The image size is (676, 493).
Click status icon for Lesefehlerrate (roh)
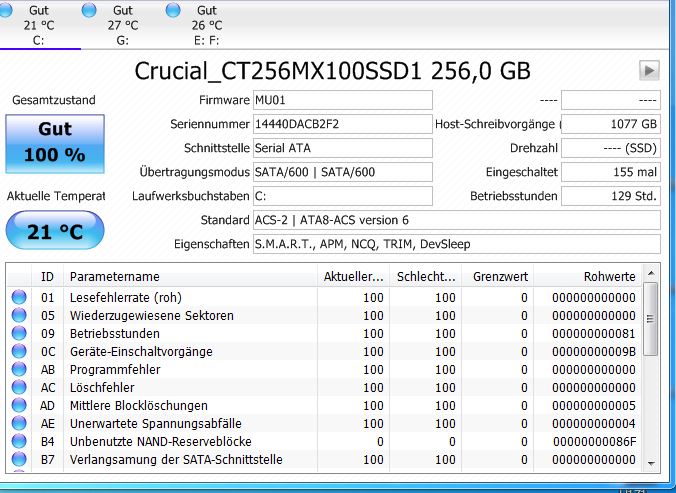tap(19, 297)
